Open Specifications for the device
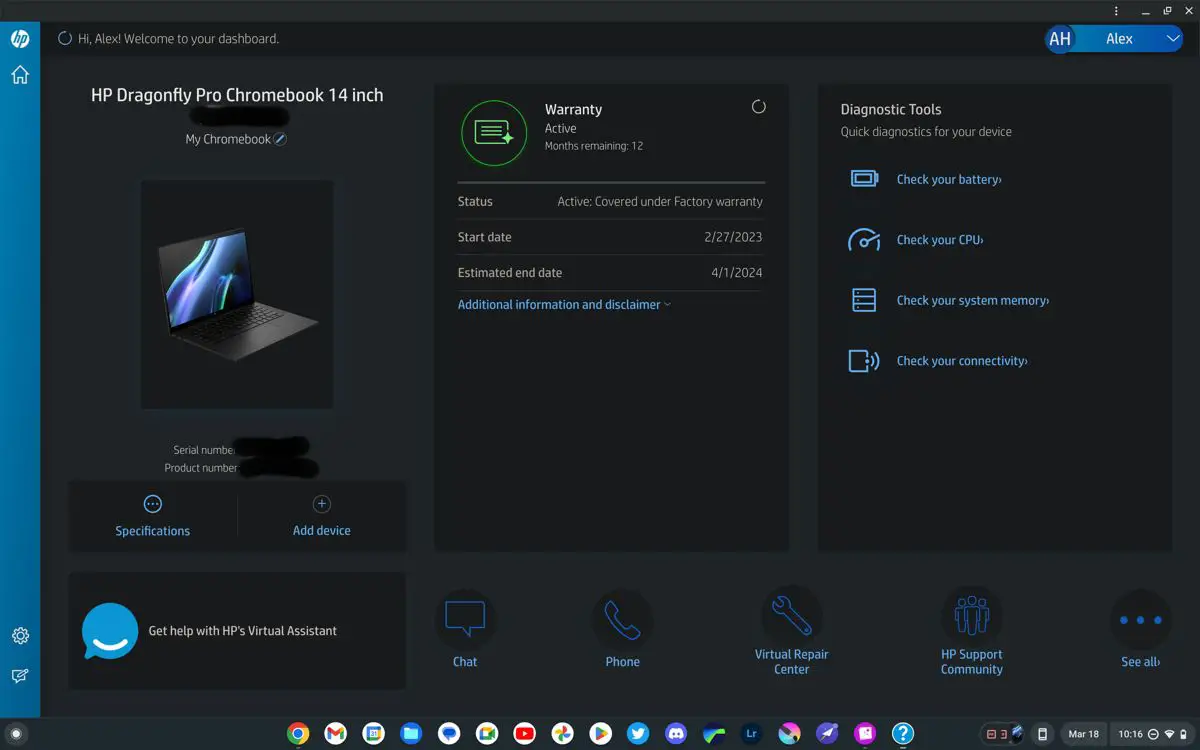 coord(153,517)
